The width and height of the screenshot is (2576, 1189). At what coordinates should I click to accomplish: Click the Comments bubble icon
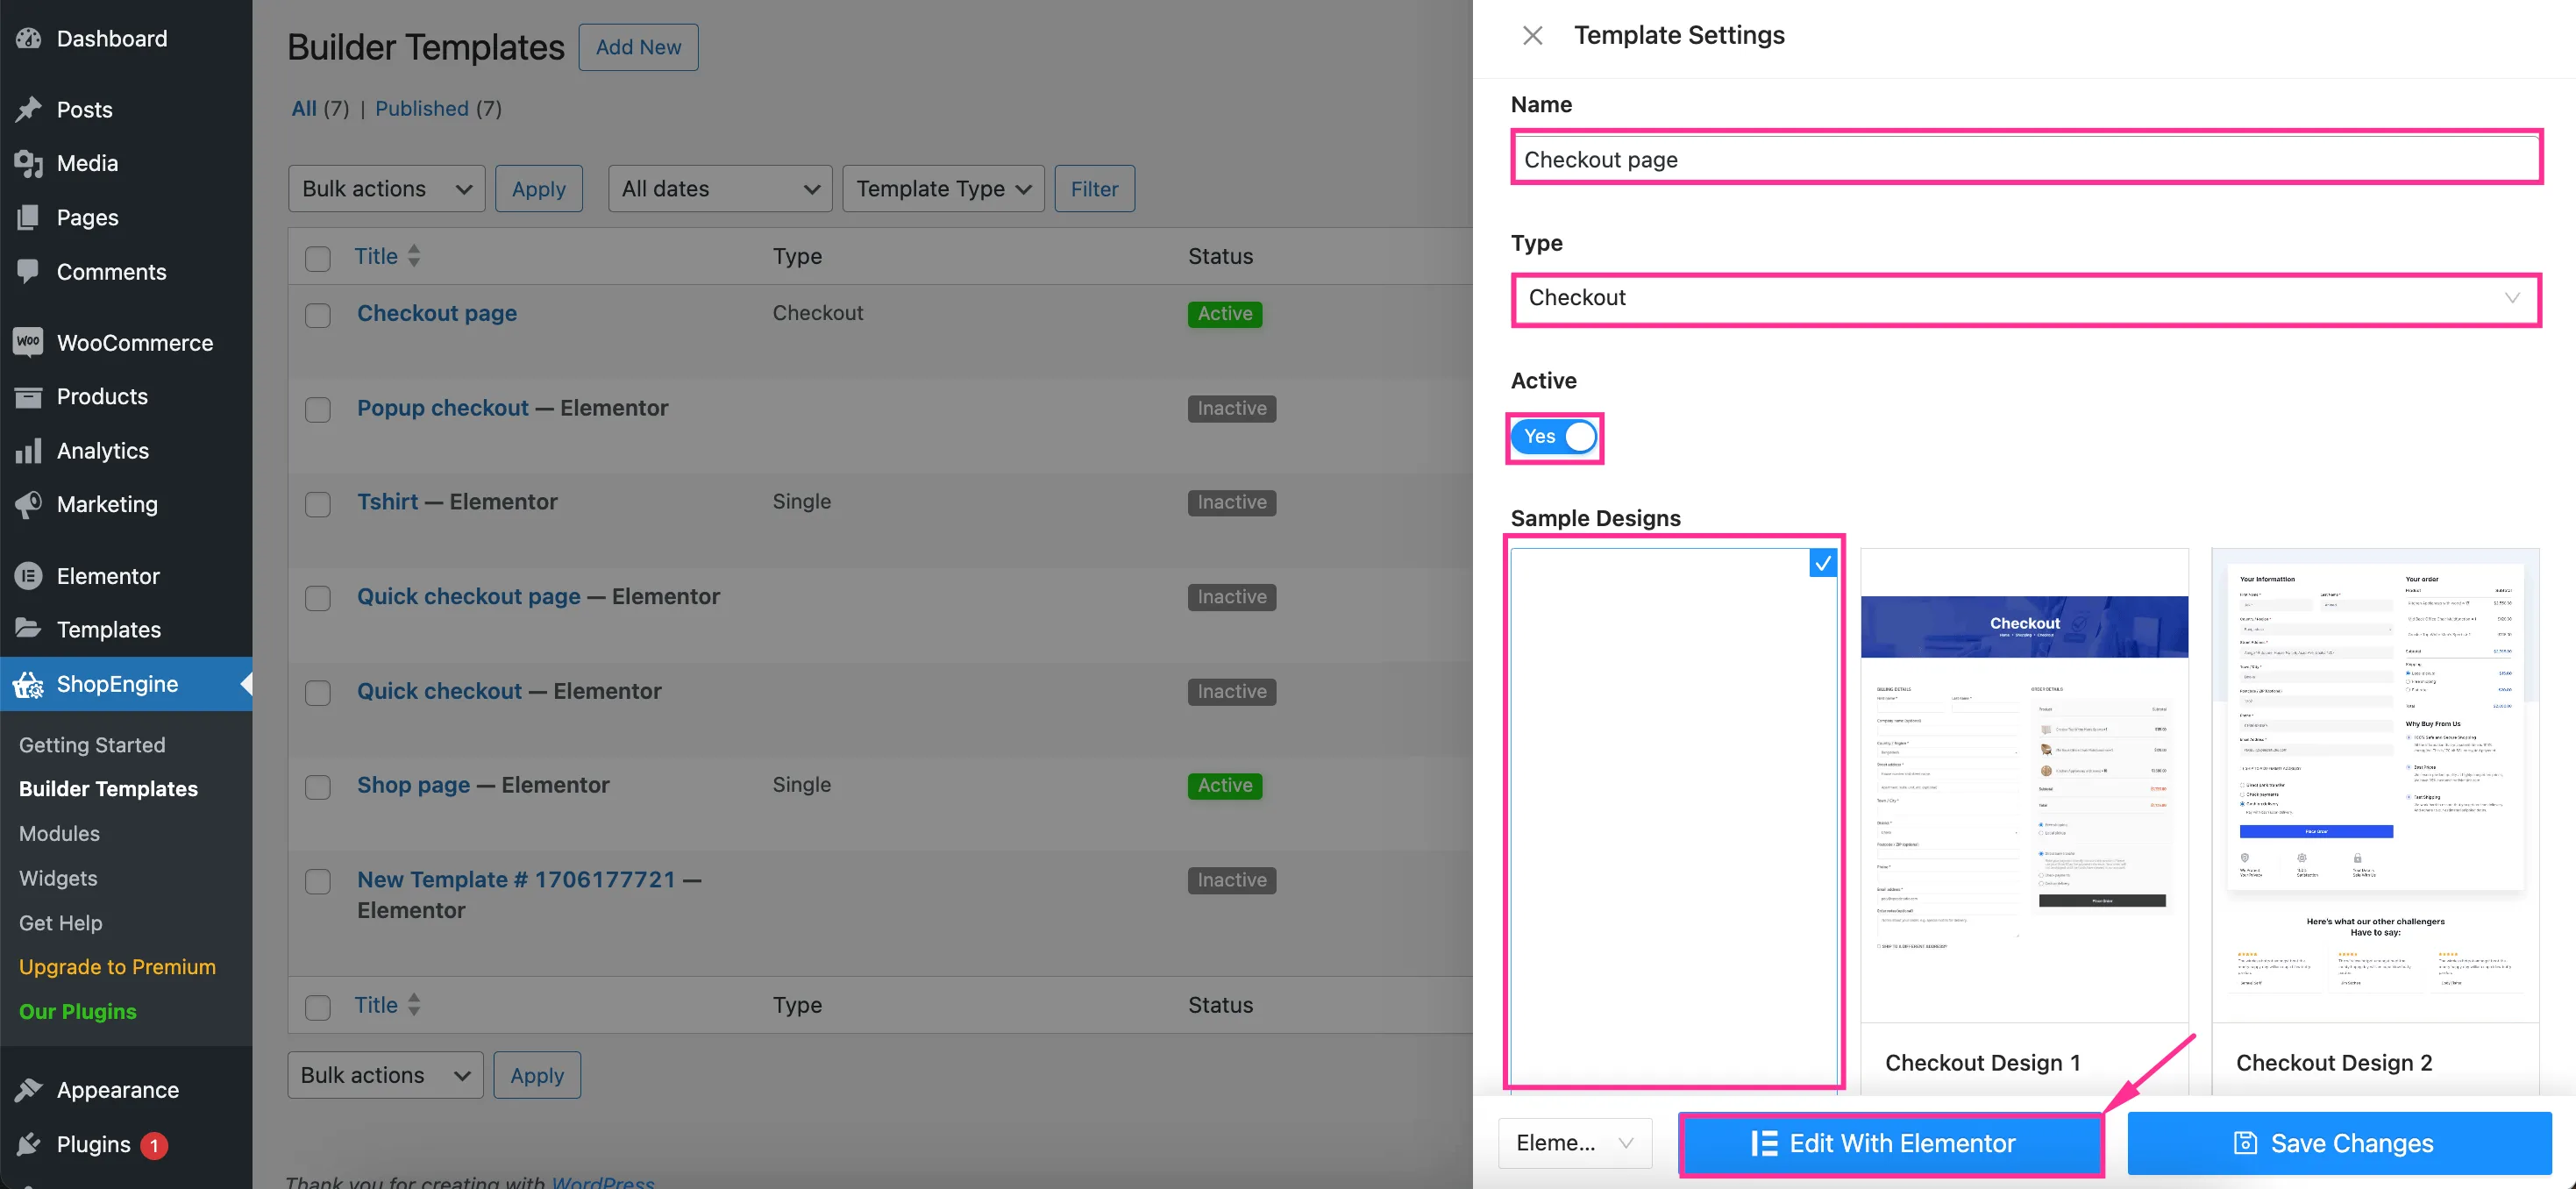[x=29, y=271]
